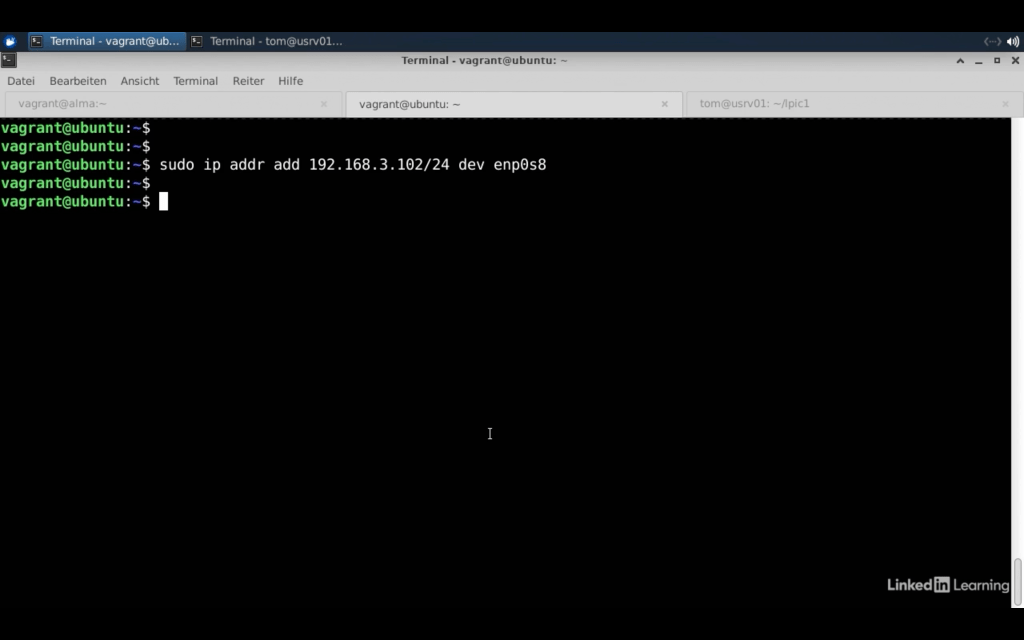Screen dimensions: 1024x640
Task: Open the Terminal menu
Action: coord(195,81)
